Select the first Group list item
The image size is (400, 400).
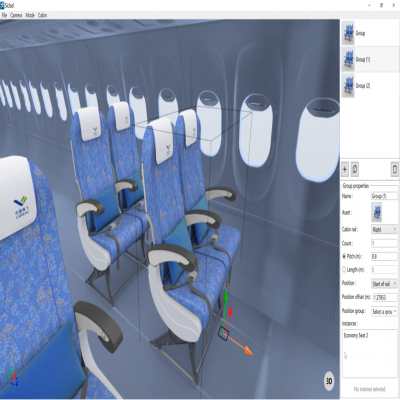pyautogui.click(x=369, y=33)
